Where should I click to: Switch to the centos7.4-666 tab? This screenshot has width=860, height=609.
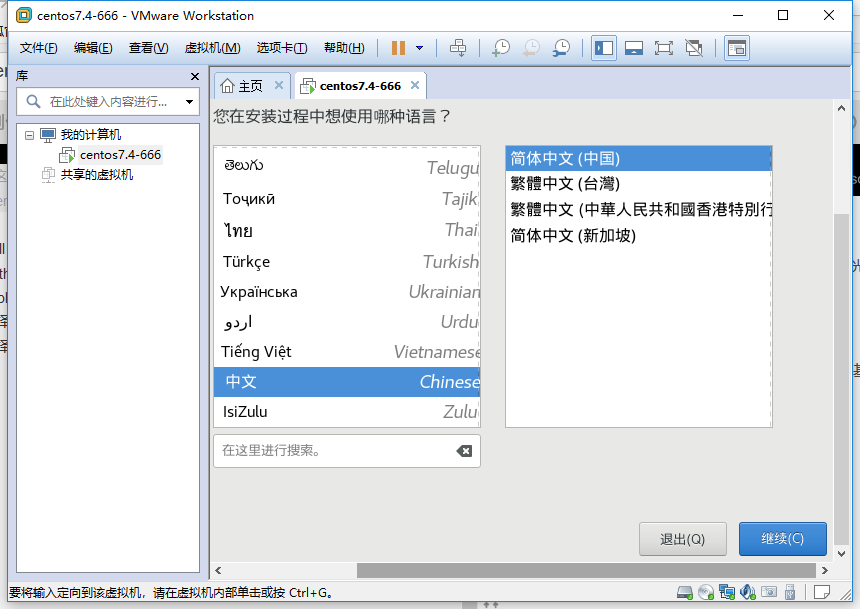pos(360,86)
